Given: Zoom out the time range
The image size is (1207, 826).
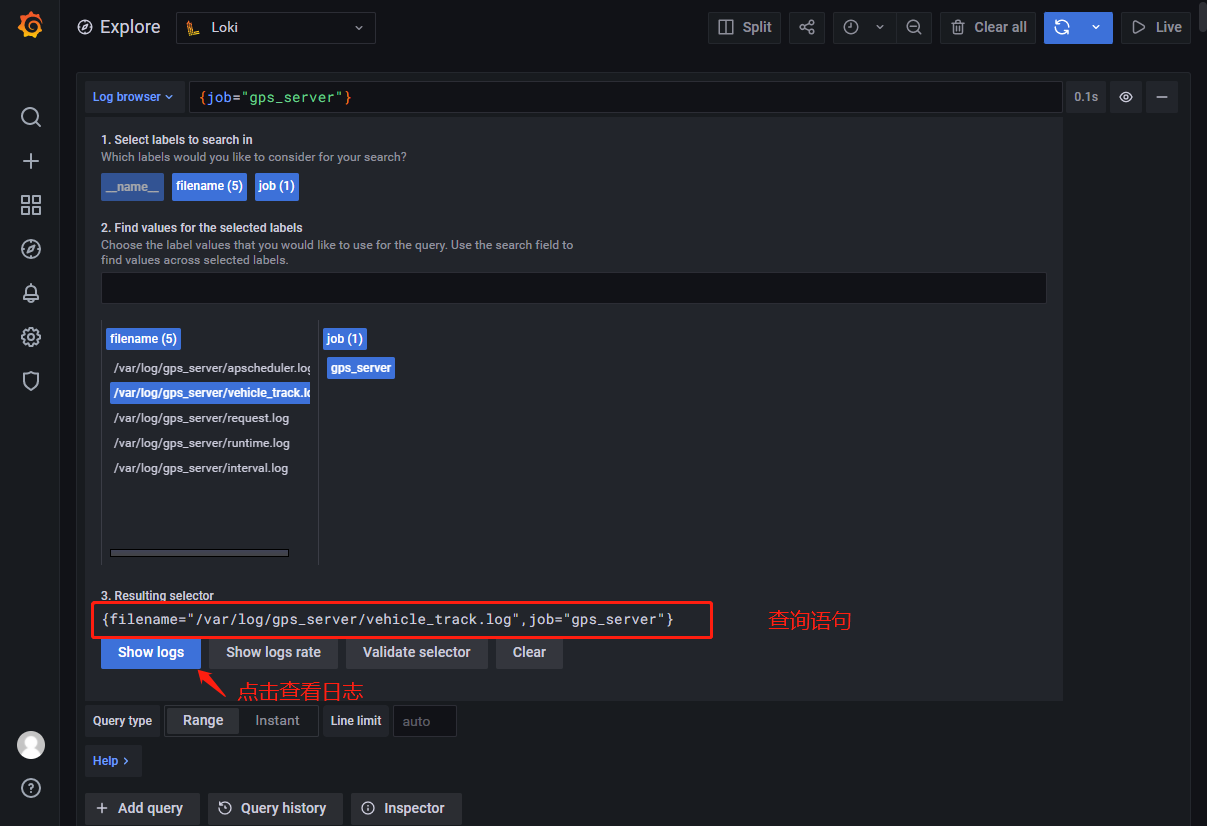Looking at the screenshot, I should [914, 27].
